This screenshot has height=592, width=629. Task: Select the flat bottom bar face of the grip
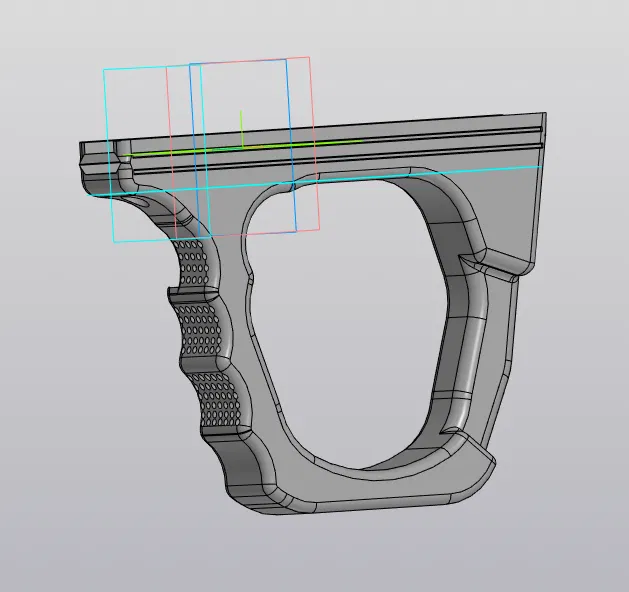tap(381, 503)
